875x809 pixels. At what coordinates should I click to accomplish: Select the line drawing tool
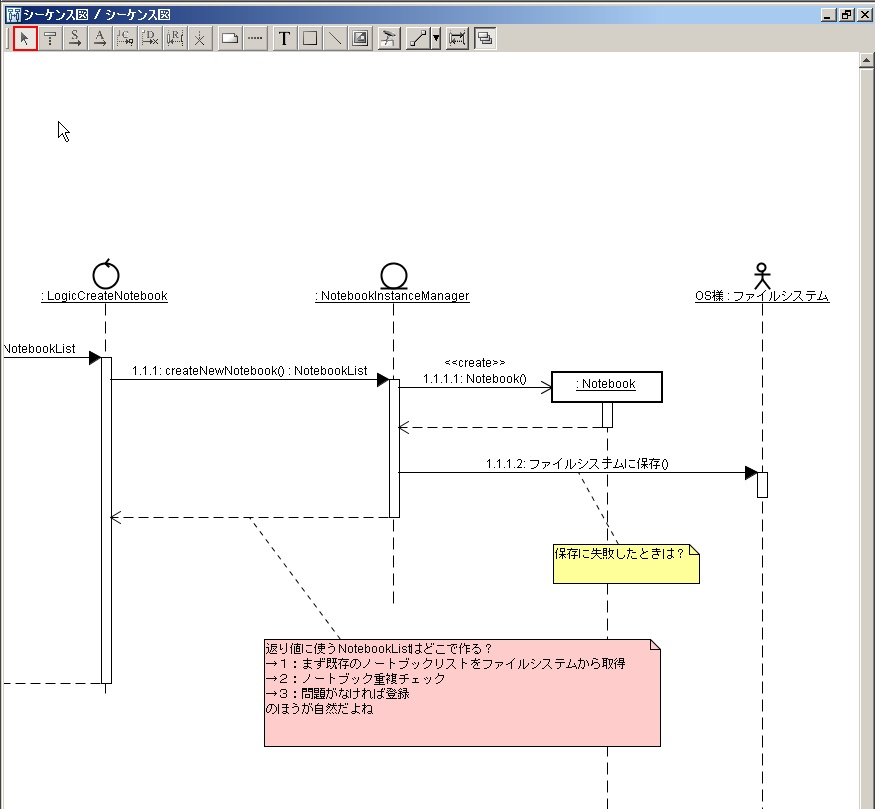tap(335, 38)
